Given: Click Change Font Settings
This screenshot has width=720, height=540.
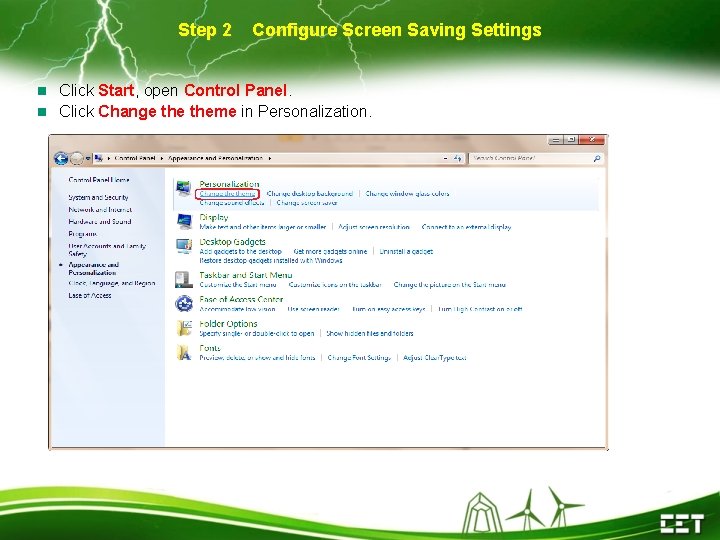Looking at the screenshot, I should point(359,358).
